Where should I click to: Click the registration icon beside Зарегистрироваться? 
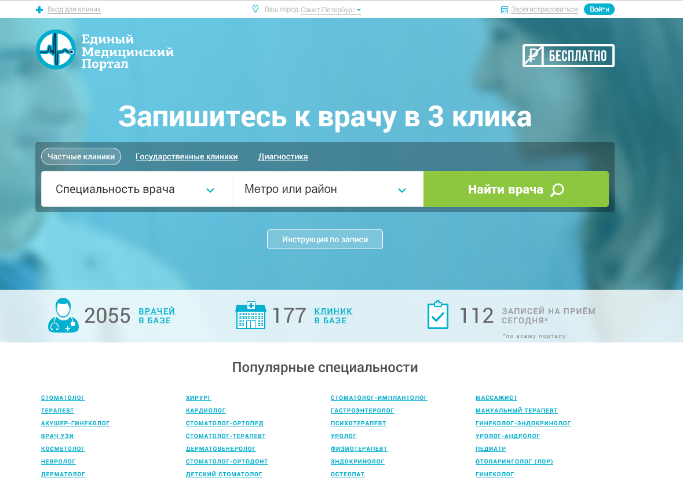click(503, 9)
